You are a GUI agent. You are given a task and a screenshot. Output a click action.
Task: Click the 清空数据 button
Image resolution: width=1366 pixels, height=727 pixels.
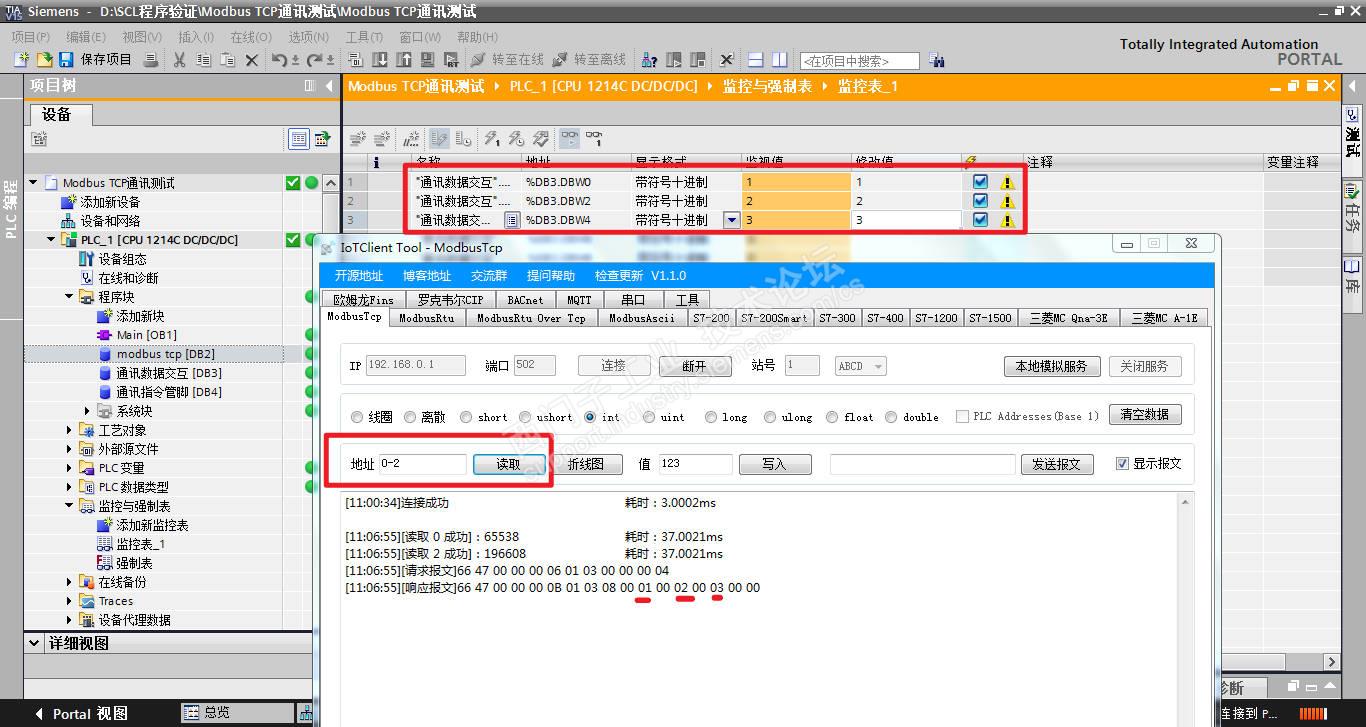coord(1145,415)
